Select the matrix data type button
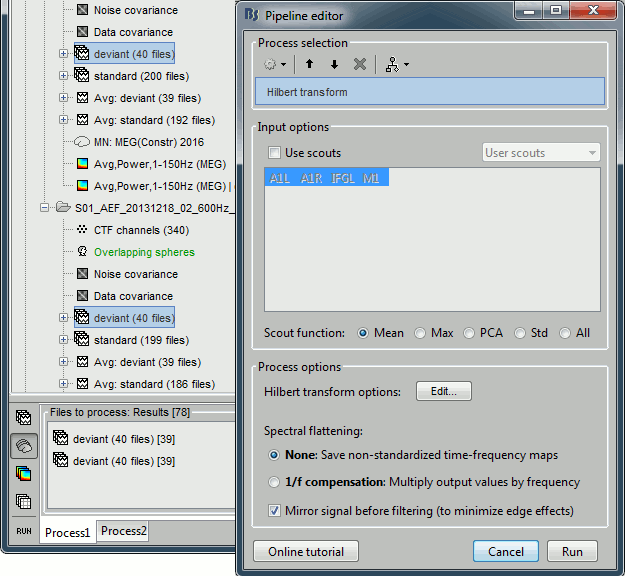Viewport: 625px width, 576px height. [23, 502]
